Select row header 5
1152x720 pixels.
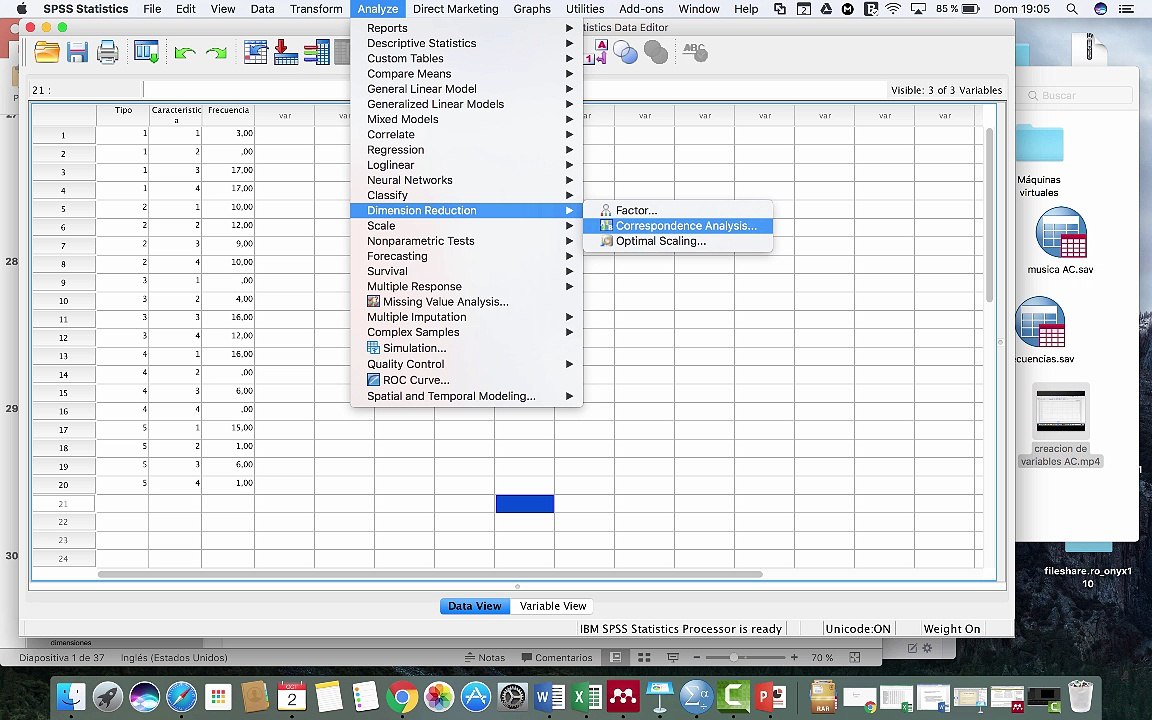pos(64,209)
